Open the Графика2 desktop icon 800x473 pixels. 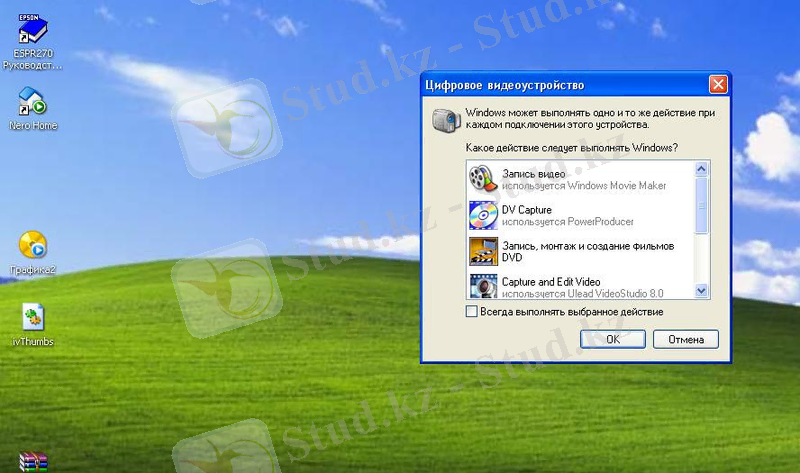click(x=33, y=253)
